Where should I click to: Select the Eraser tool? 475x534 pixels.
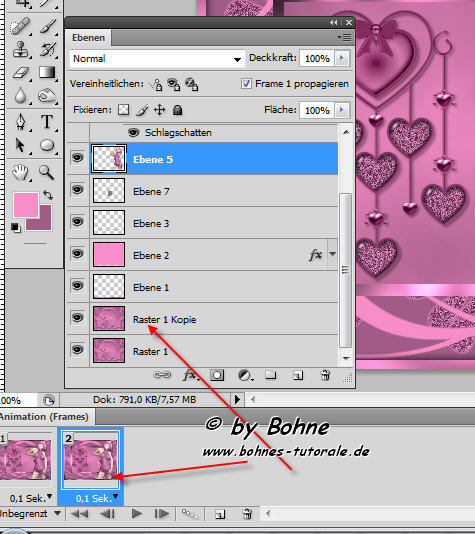click(21, 73)
